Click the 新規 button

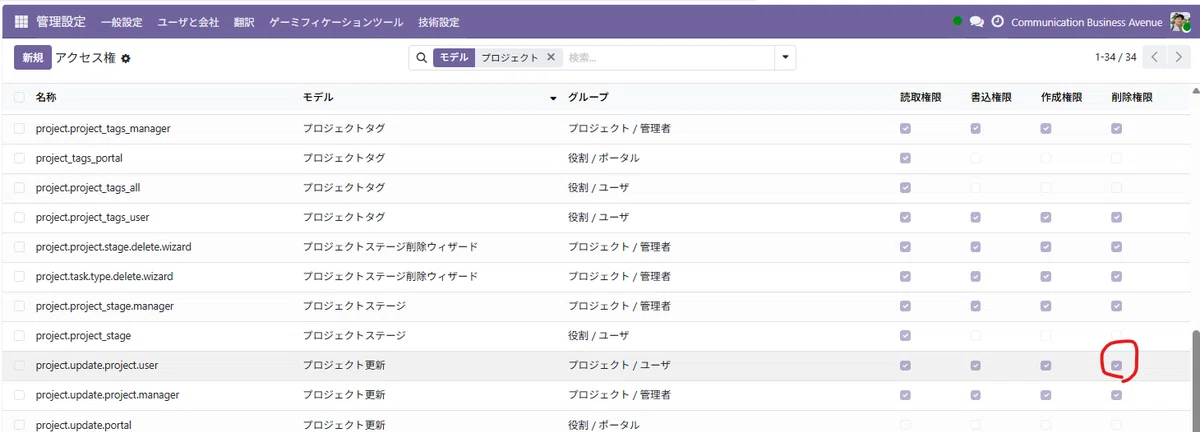pos(31,58)
